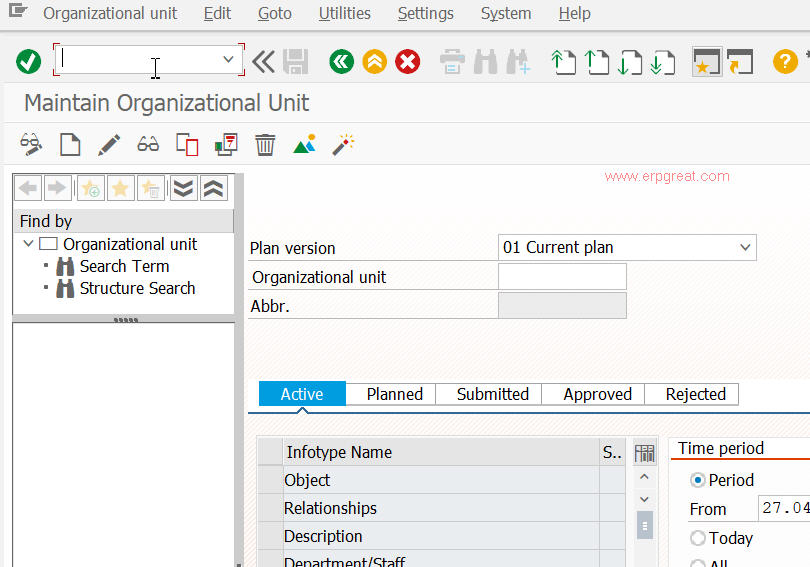
Task: Click the glasses-with-pencil icon
Action: coord(31,145)
